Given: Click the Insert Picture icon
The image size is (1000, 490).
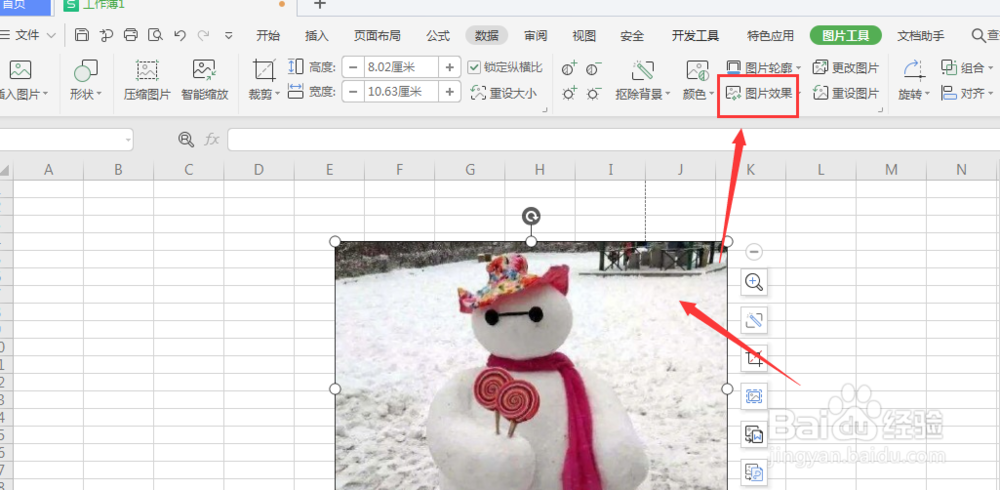Looking at the screenshot, I should [x=20, y=70].
